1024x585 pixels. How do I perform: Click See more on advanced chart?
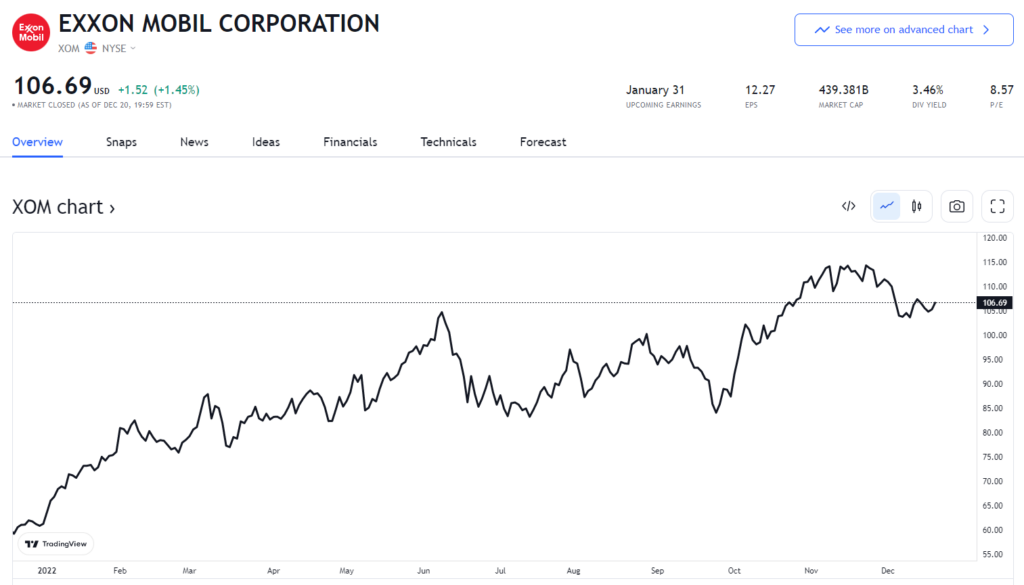click(903, 30)
